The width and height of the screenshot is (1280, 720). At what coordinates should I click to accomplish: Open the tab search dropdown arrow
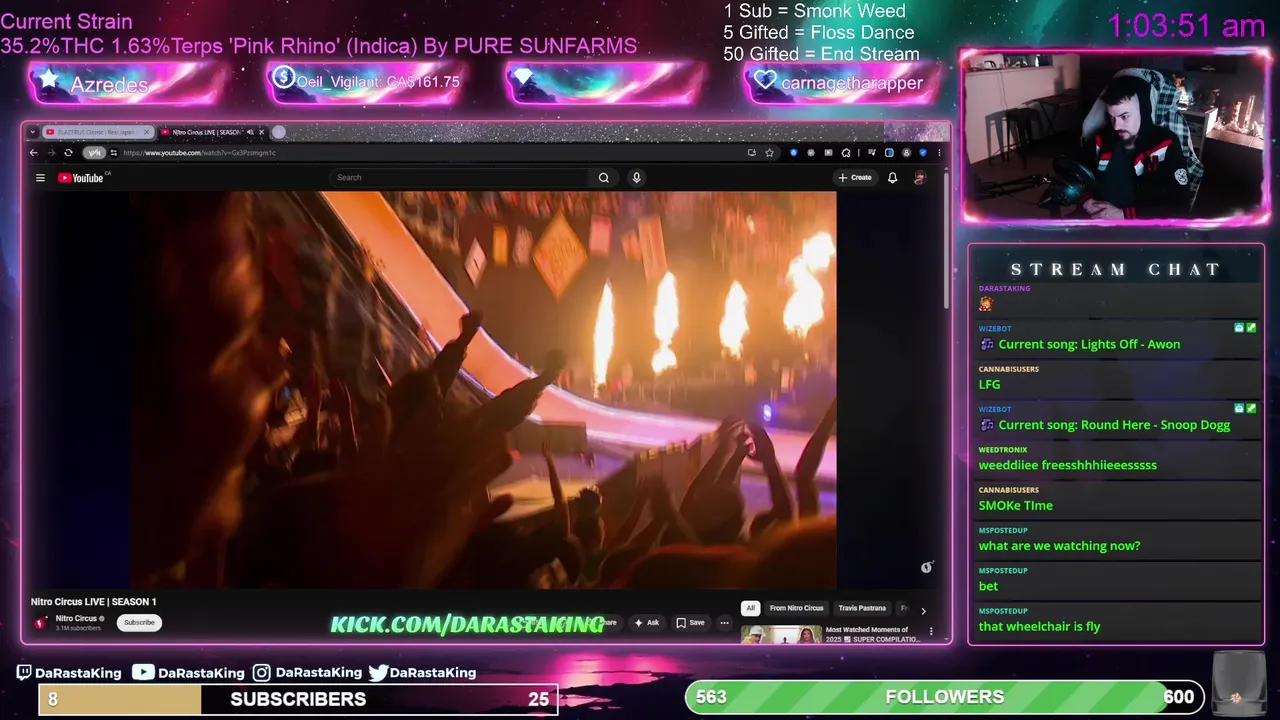click(32, 132)
